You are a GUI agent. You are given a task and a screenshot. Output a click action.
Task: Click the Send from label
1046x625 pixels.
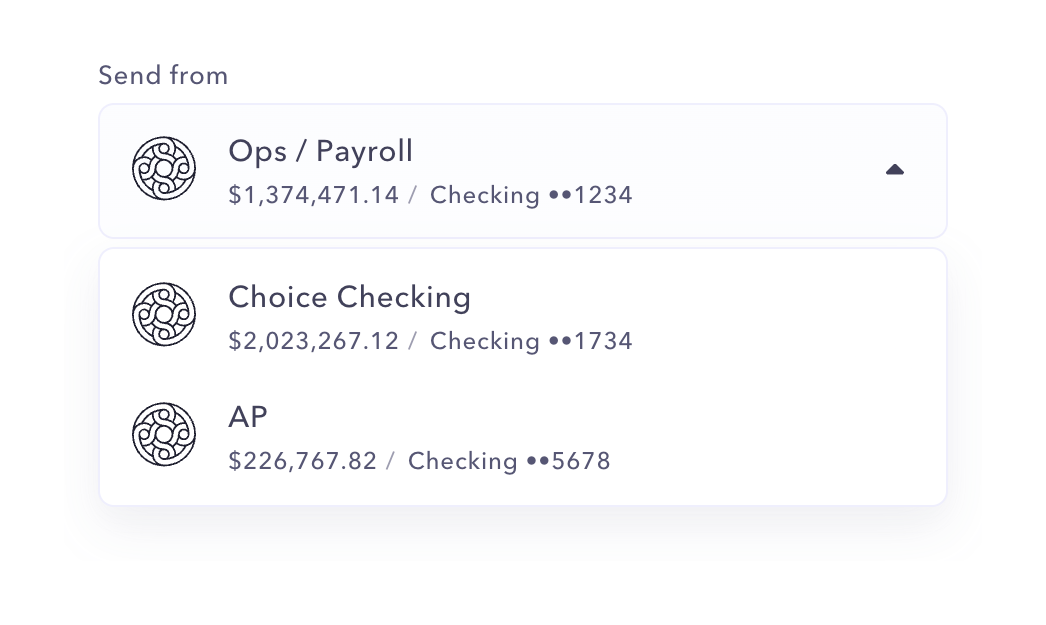[162, 75]
